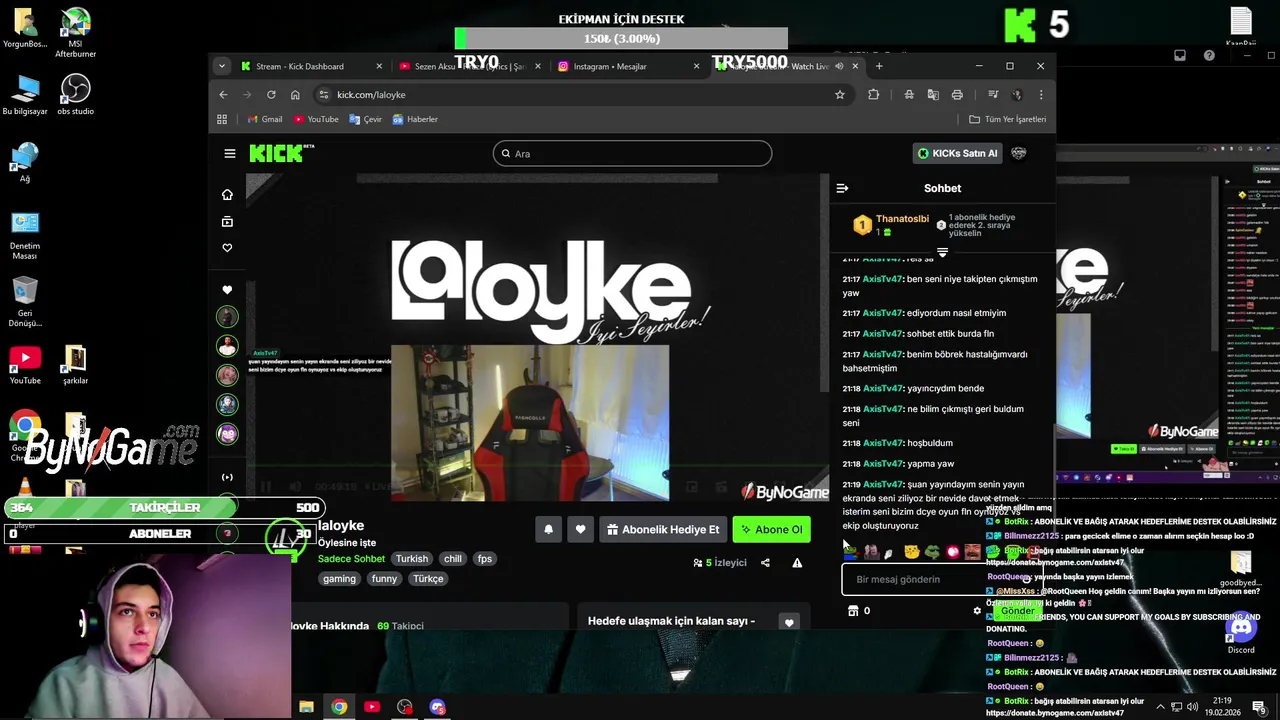Image resolution: width=1280 pixels, height=720 pixels.
Task: Expand the leaderboard chevron below Thanatoslbi
Action: pos(942,252)
